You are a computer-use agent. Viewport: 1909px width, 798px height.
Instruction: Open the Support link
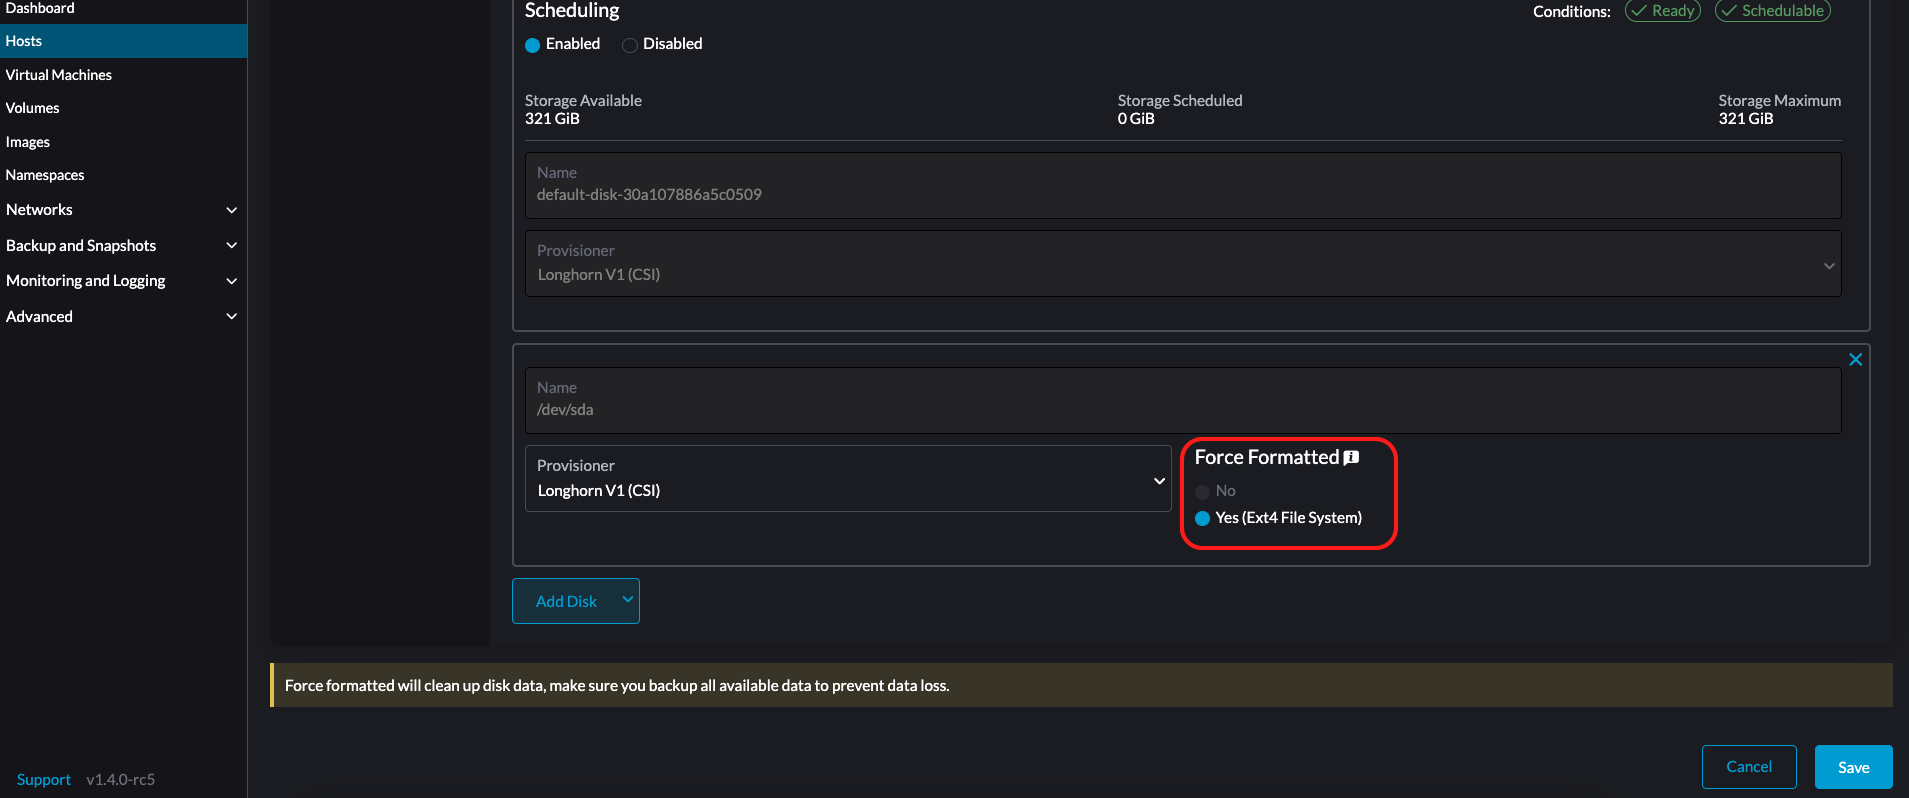click(44, 780)
